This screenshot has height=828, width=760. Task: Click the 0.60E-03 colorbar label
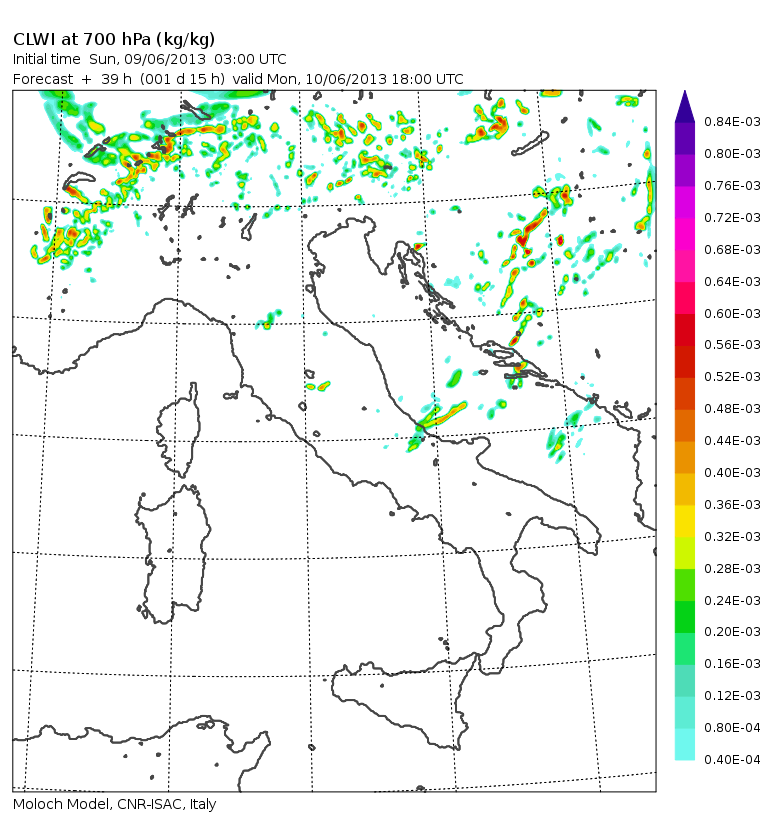click(x=732, y=314)
